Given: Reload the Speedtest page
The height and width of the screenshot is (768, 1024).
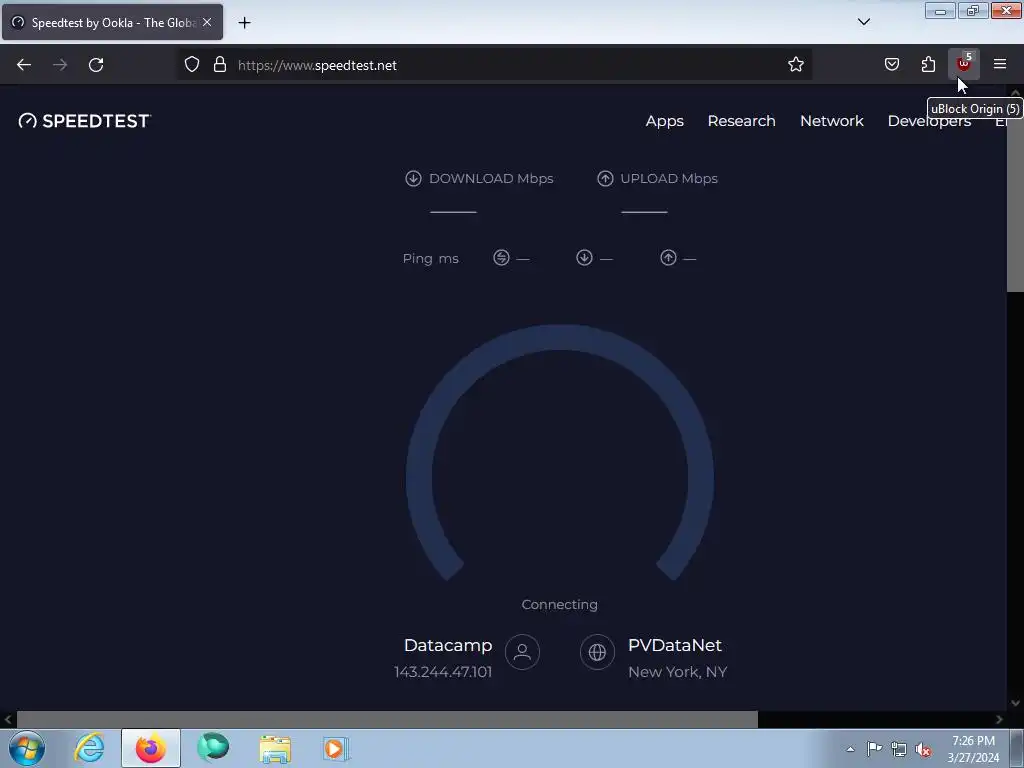Looking at the screenshot, I should pyautogui.click(x=96, y=65).
